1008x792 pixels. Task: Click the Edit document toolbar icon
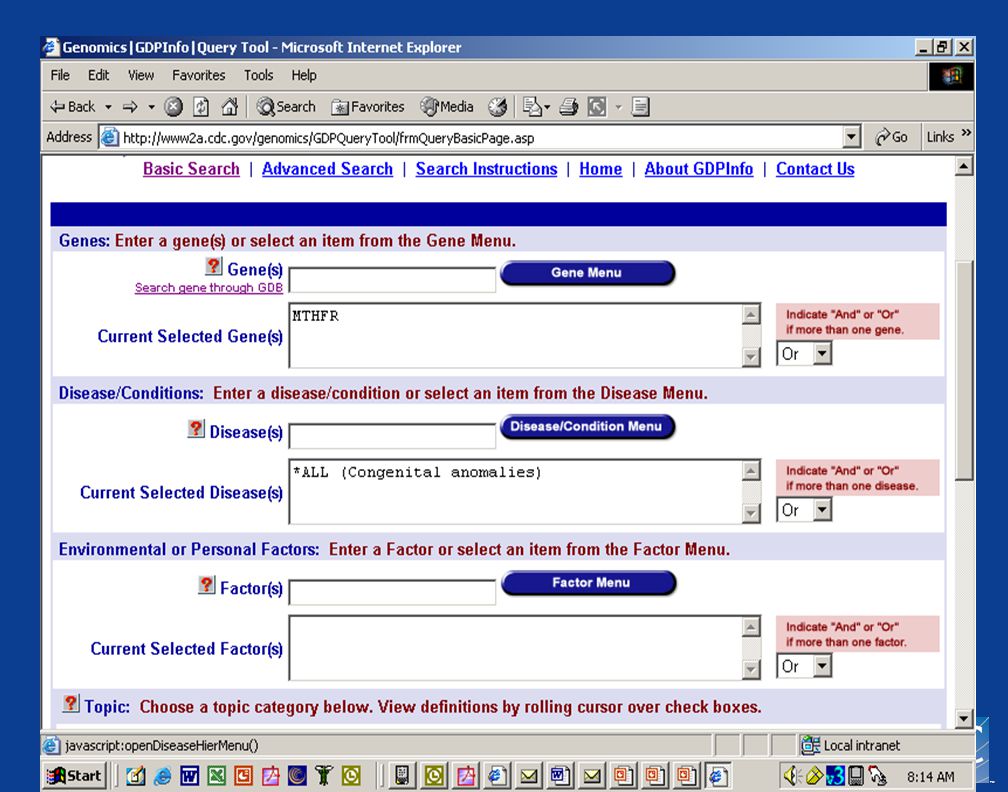pyautogui.click(x=640, y=107)
